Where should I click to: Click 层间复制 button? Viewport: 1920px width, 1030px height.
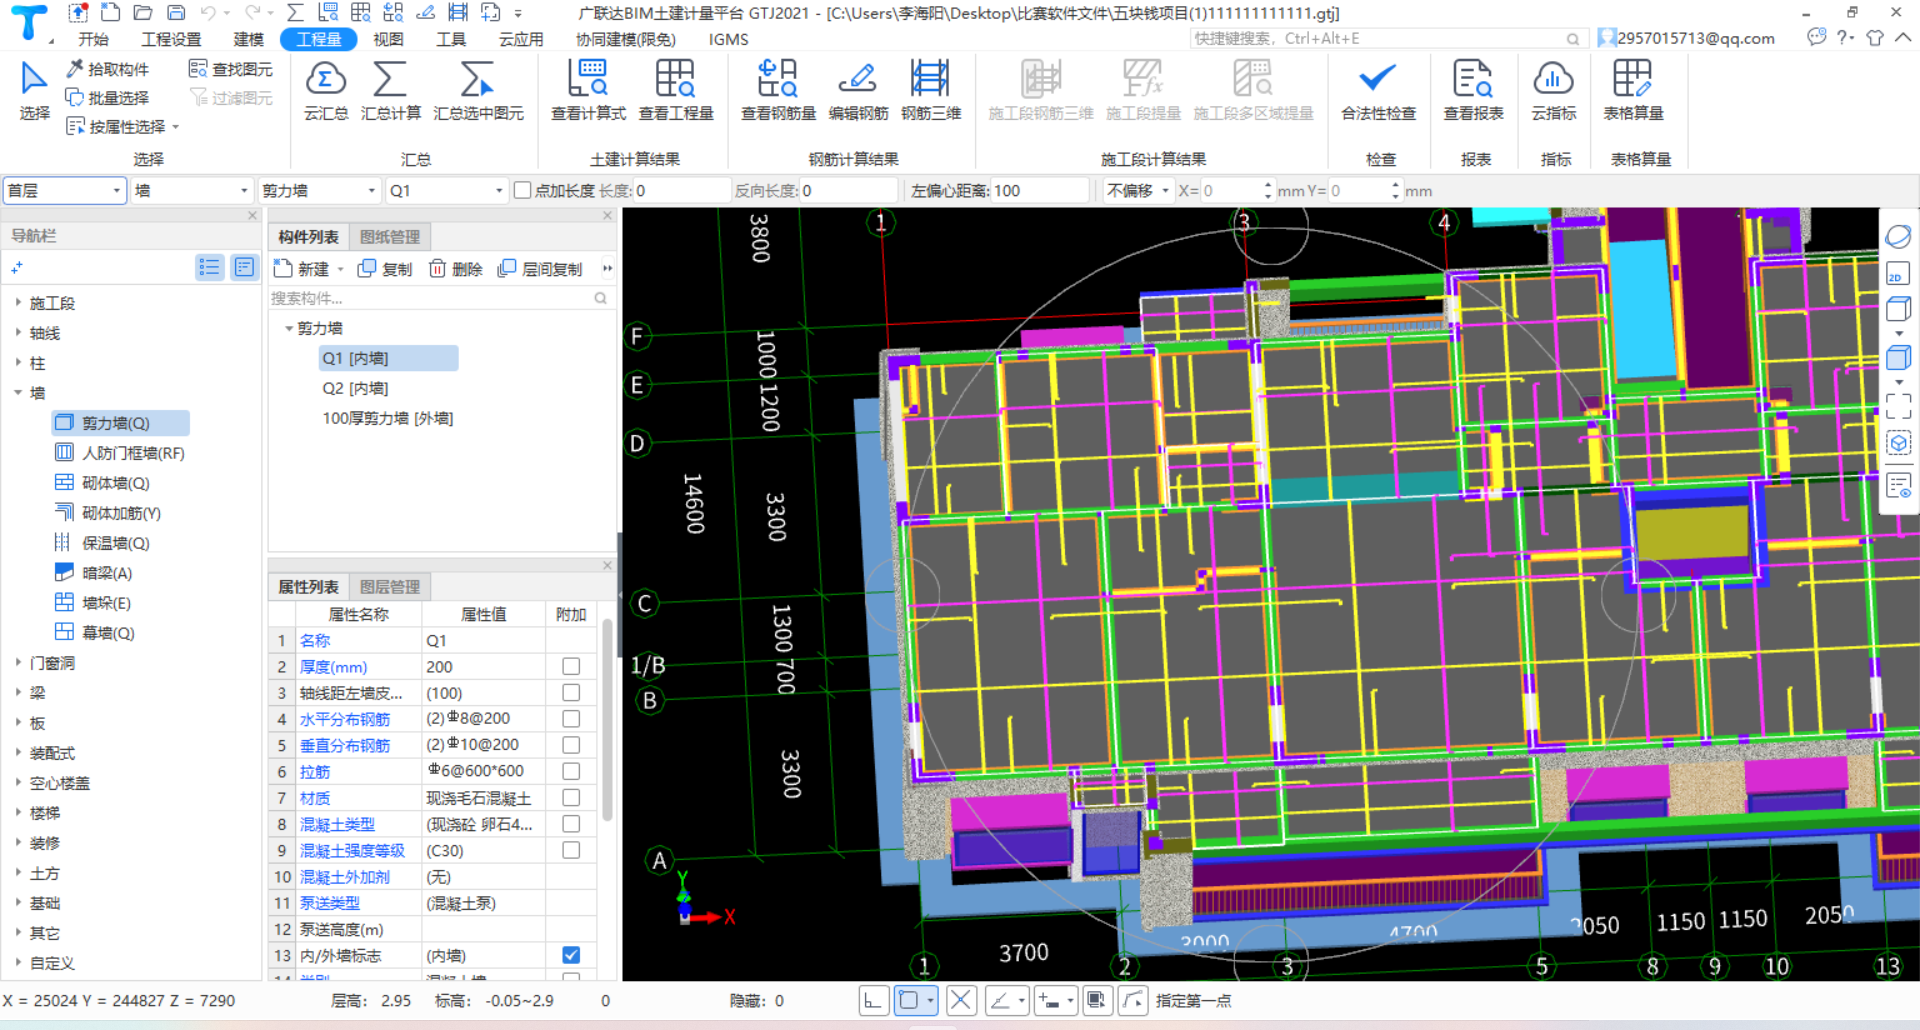(x=540, y=269)
